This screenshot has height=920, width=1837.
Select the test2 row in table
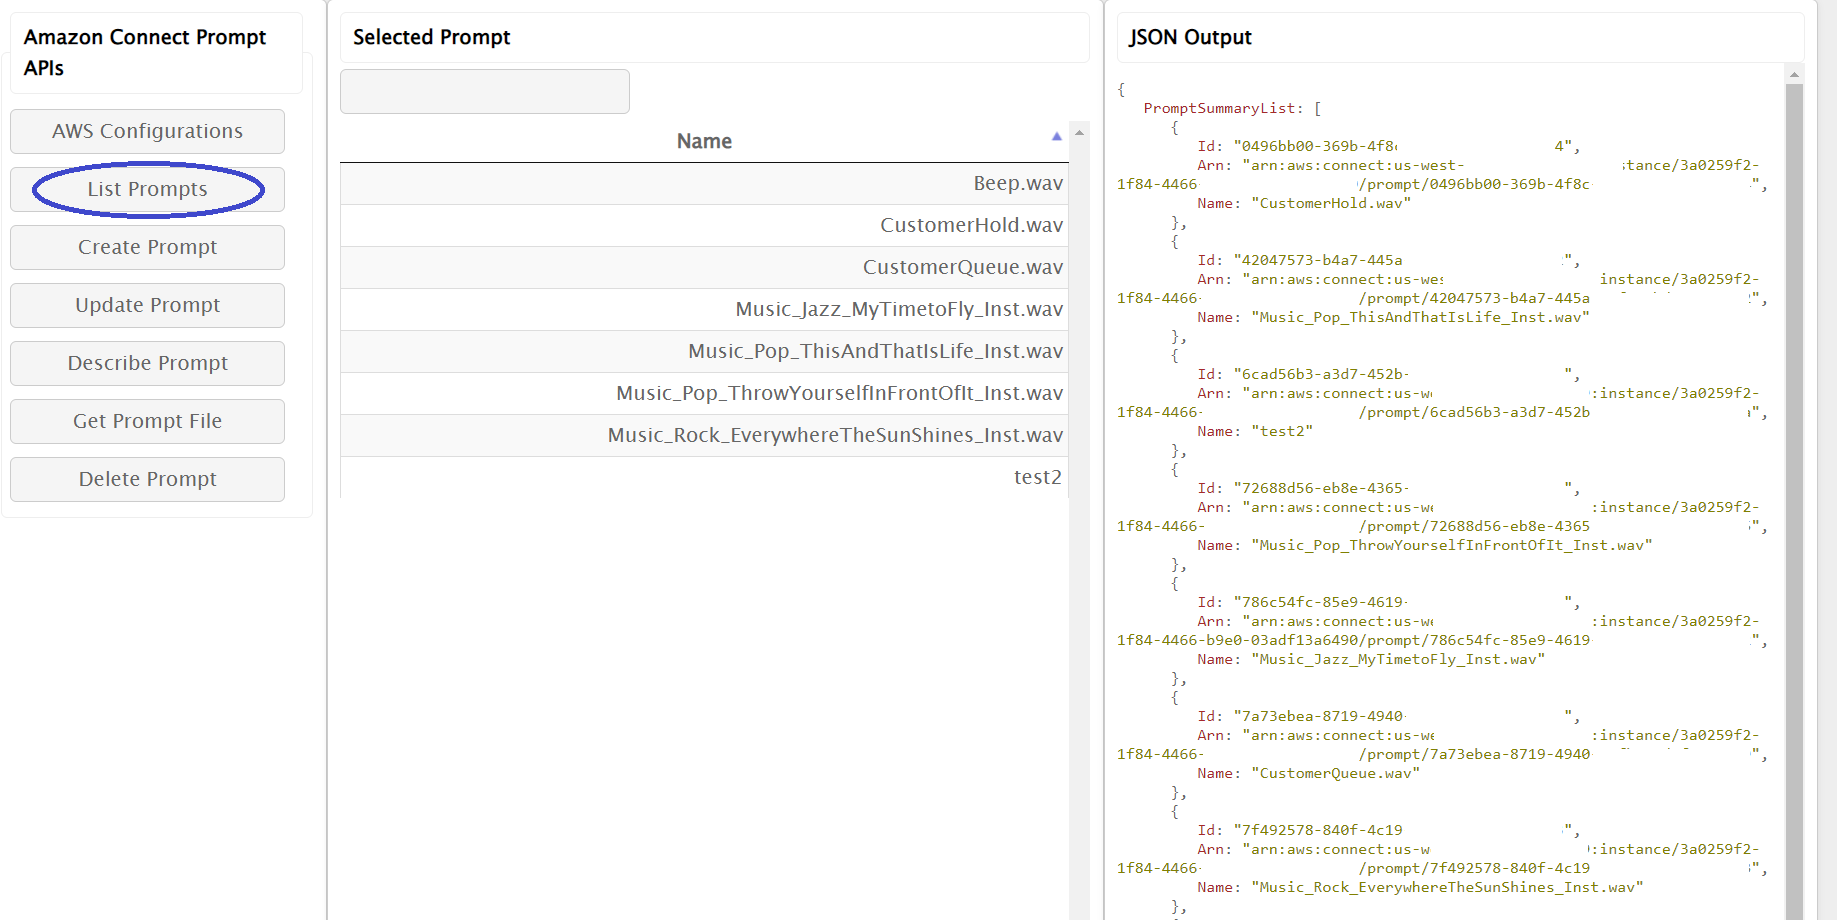click(x=704, y=477)
